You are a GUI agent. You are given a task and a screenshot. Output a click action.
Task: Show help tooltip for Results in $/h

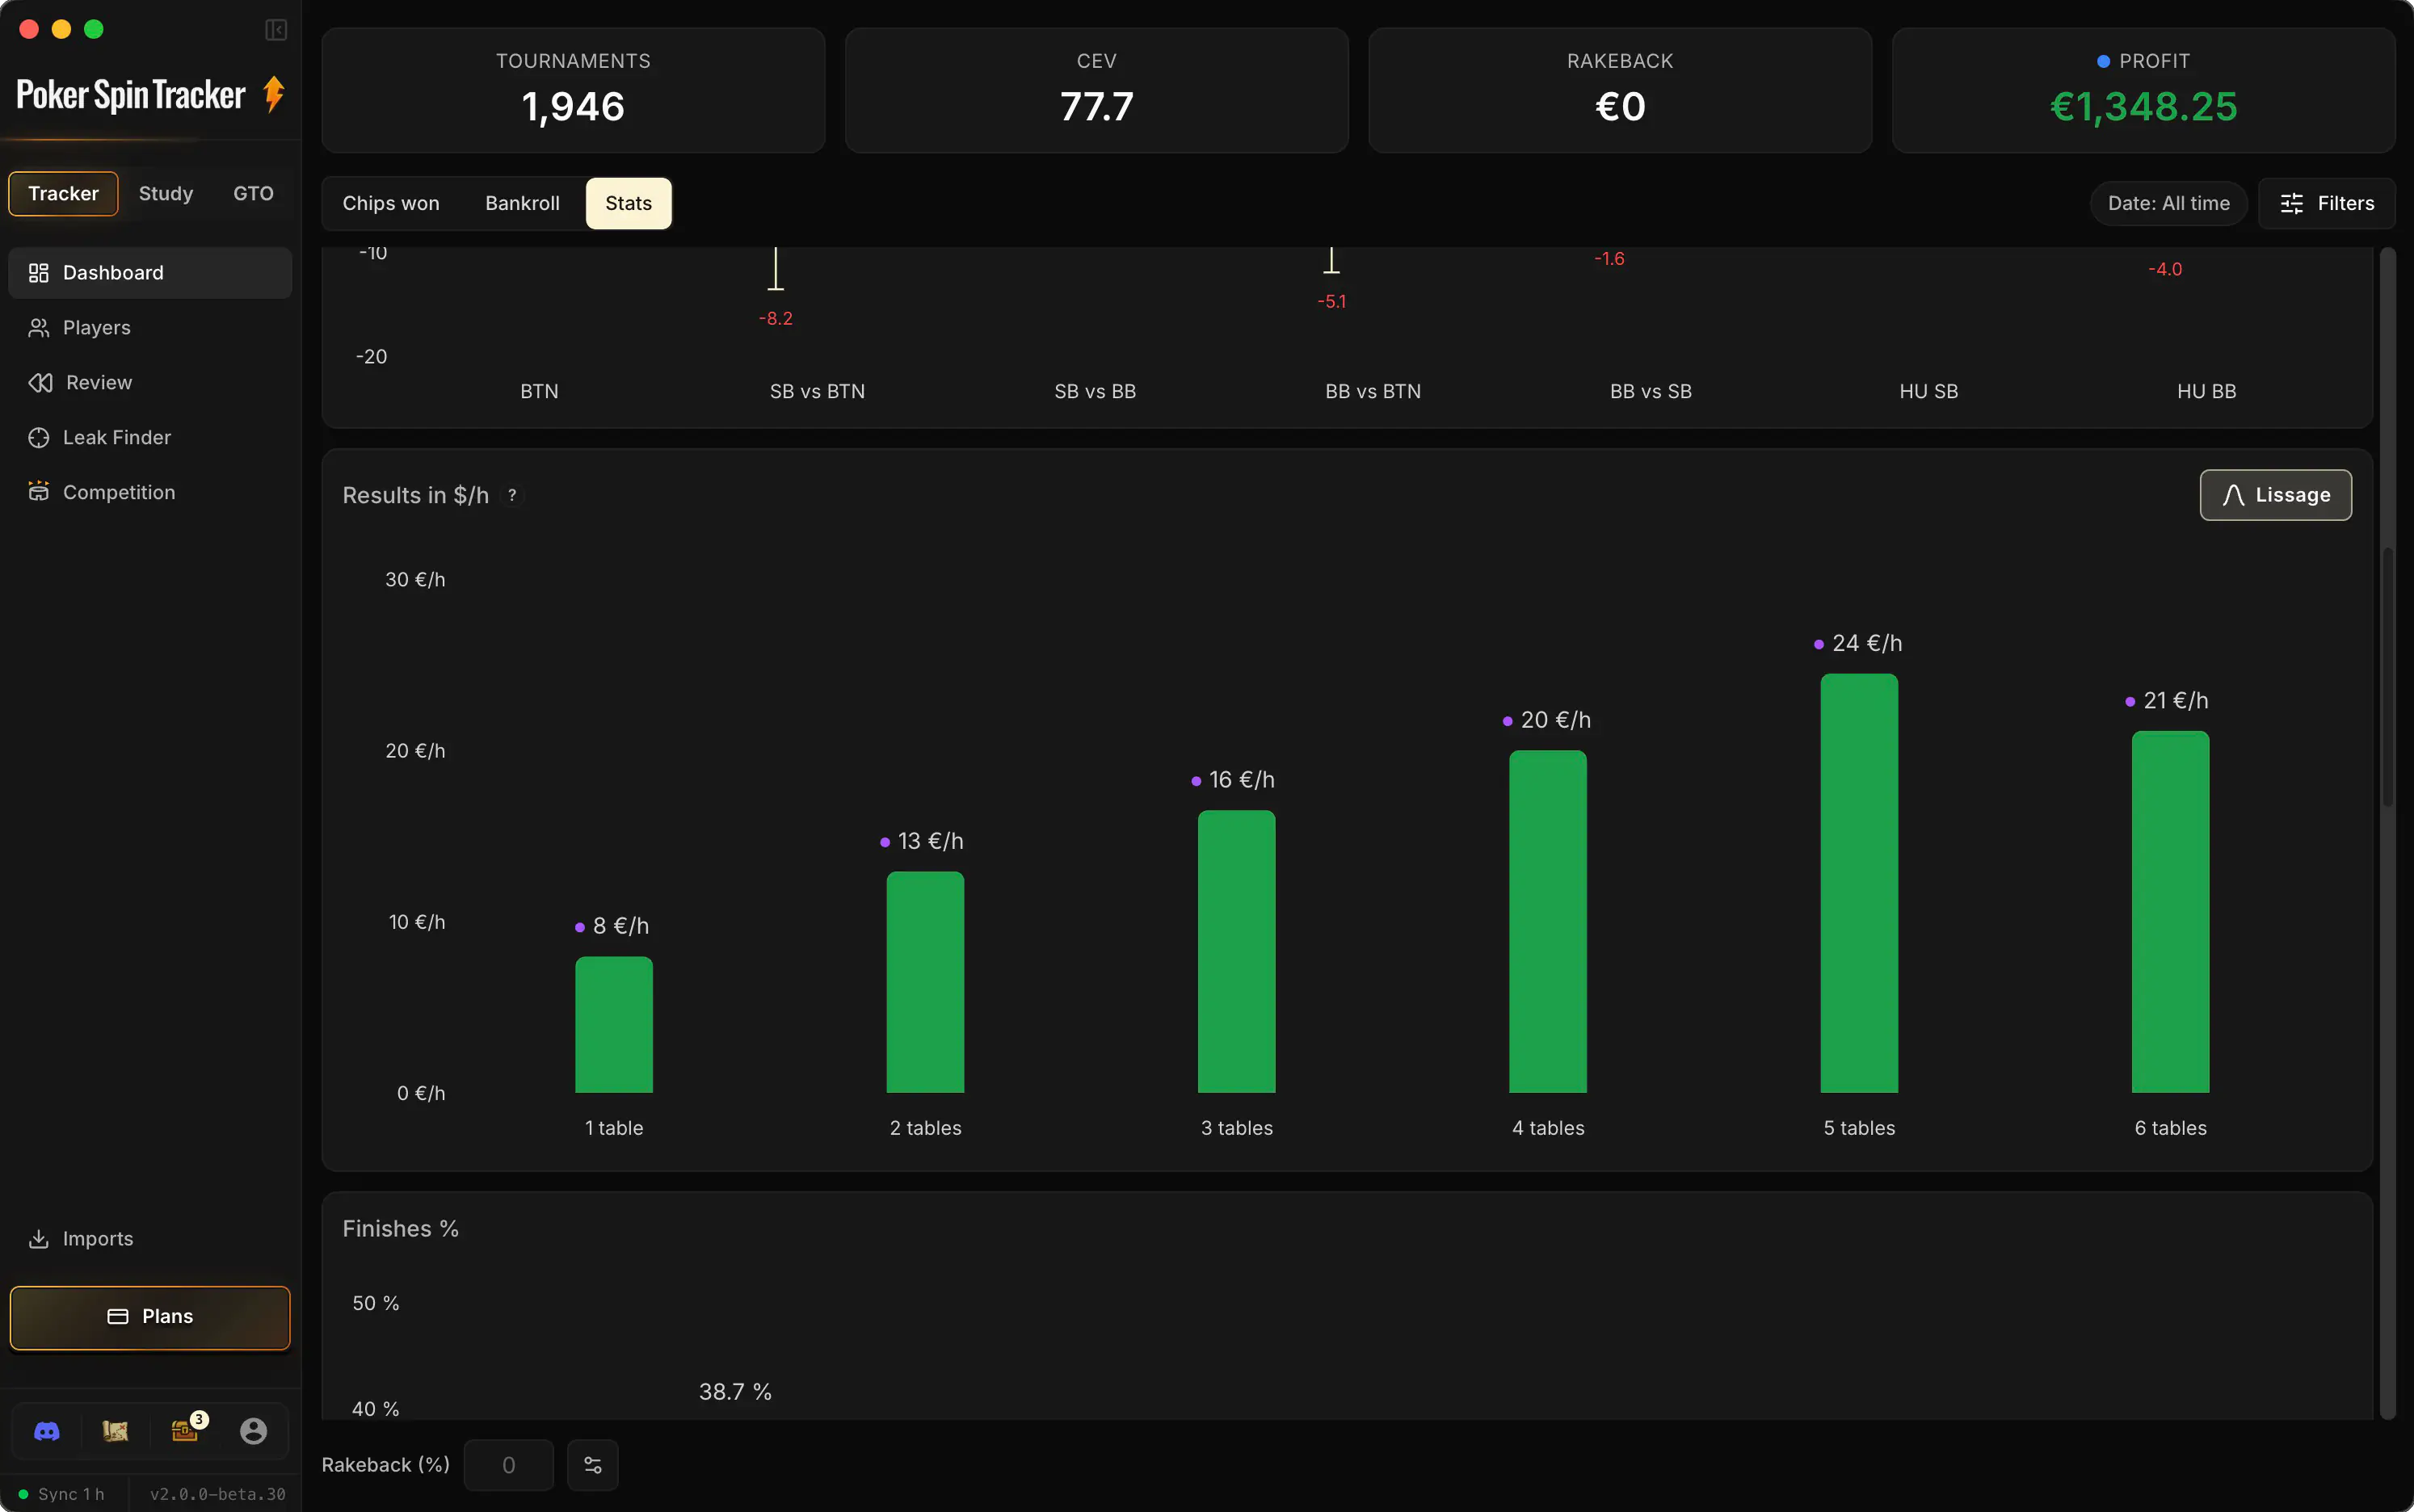pos(512,495)
